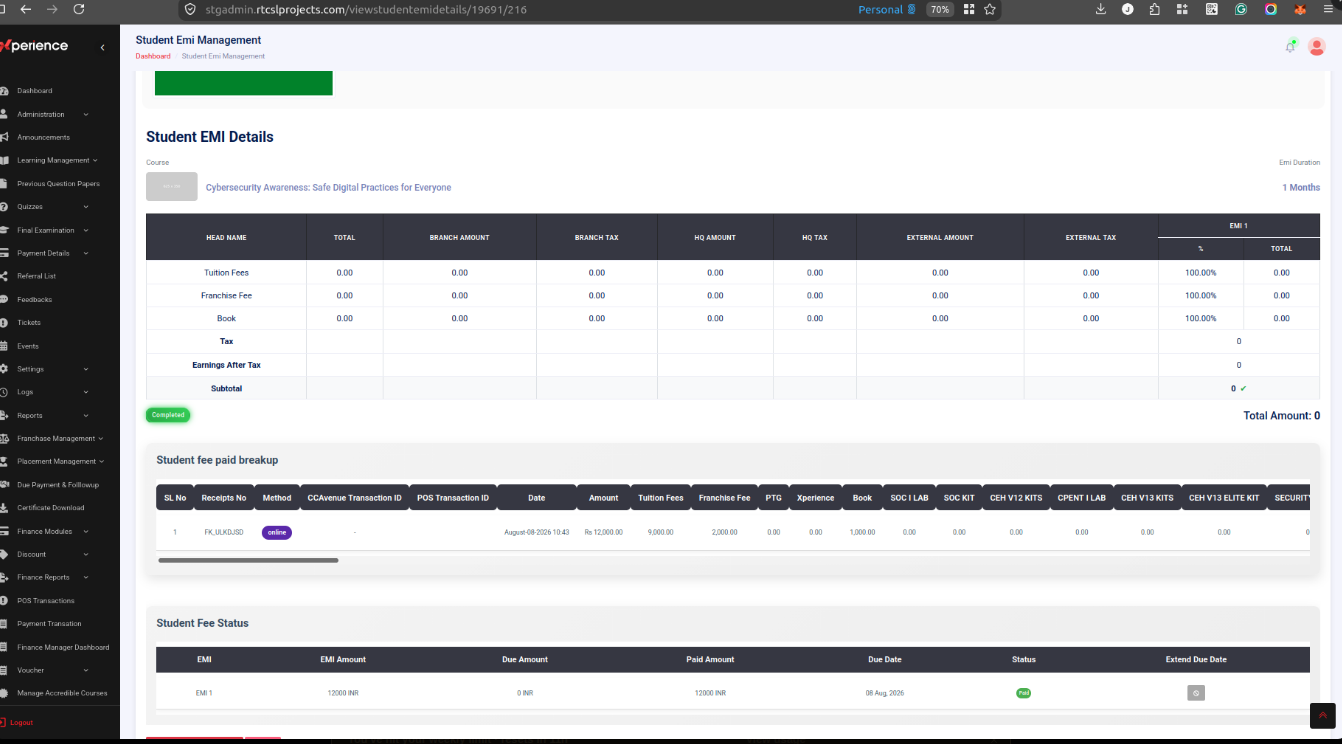Click the 1 Months EMI duration text
This screenshot has width=1342, height=744.
[x=1301, y=187]
